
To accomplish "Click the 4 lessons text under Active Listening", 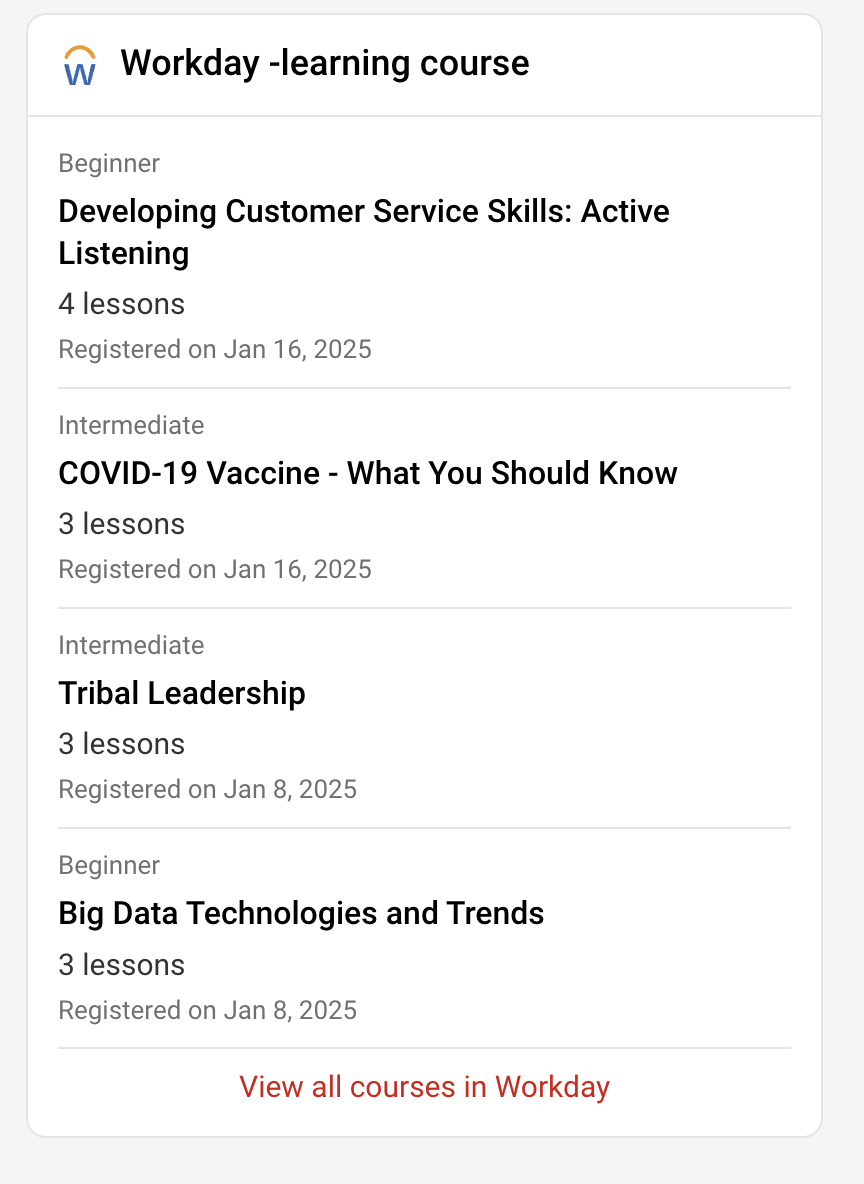I will click(122, 304).
